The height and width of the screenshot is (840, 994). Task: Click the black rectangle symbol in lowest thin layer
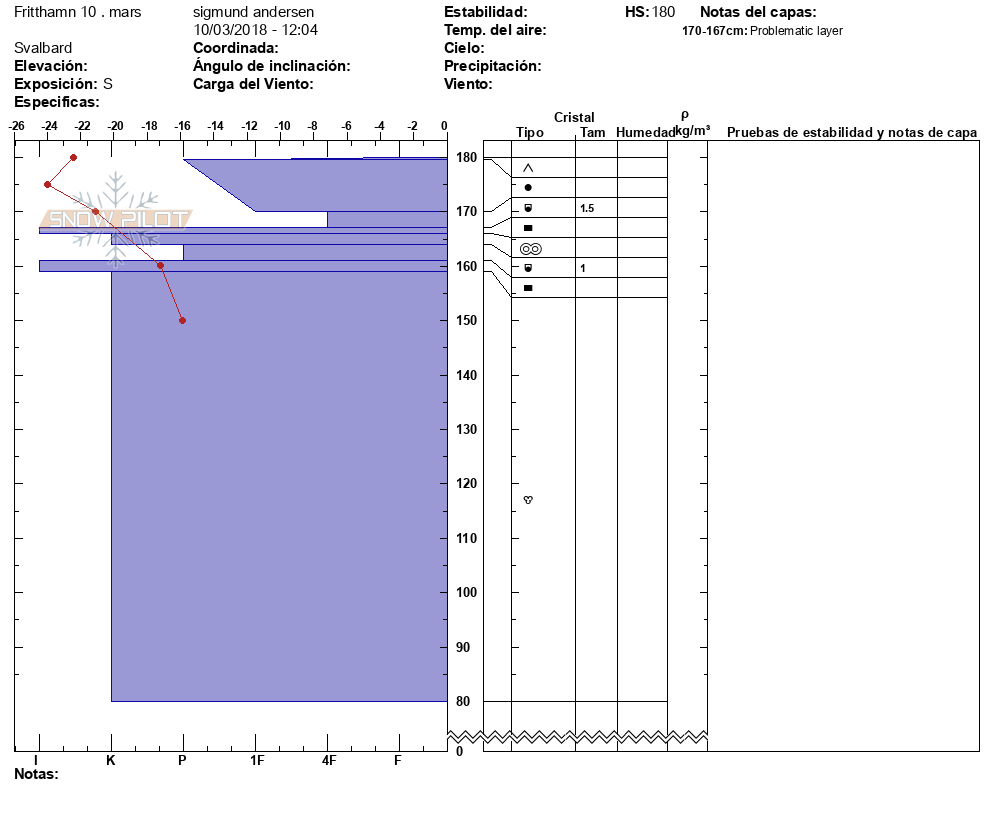(x=528, y=288)
